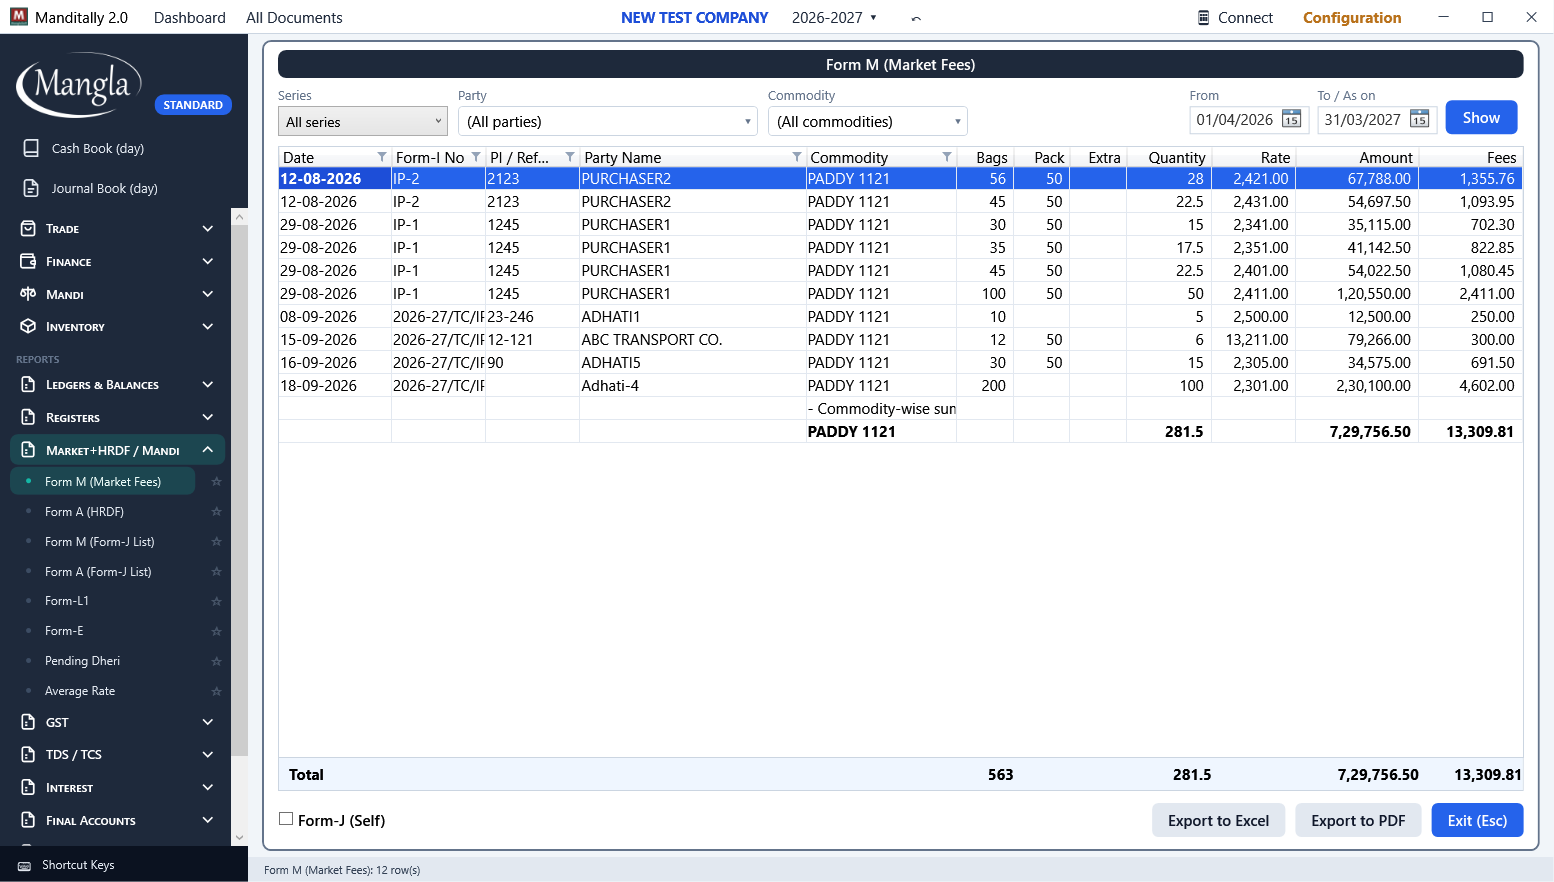Image resolution: width=1554 pixels, height=882 pixels.
Task: Open the Form-E report
Action: point(64,631)
